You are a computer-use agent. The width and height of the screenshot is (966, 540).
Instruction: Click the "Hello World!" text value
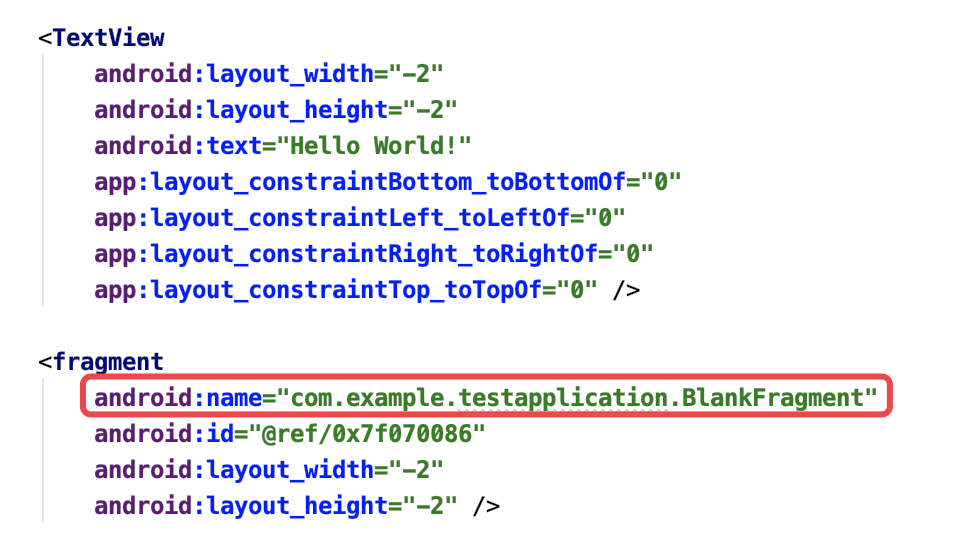pos(374,146)
